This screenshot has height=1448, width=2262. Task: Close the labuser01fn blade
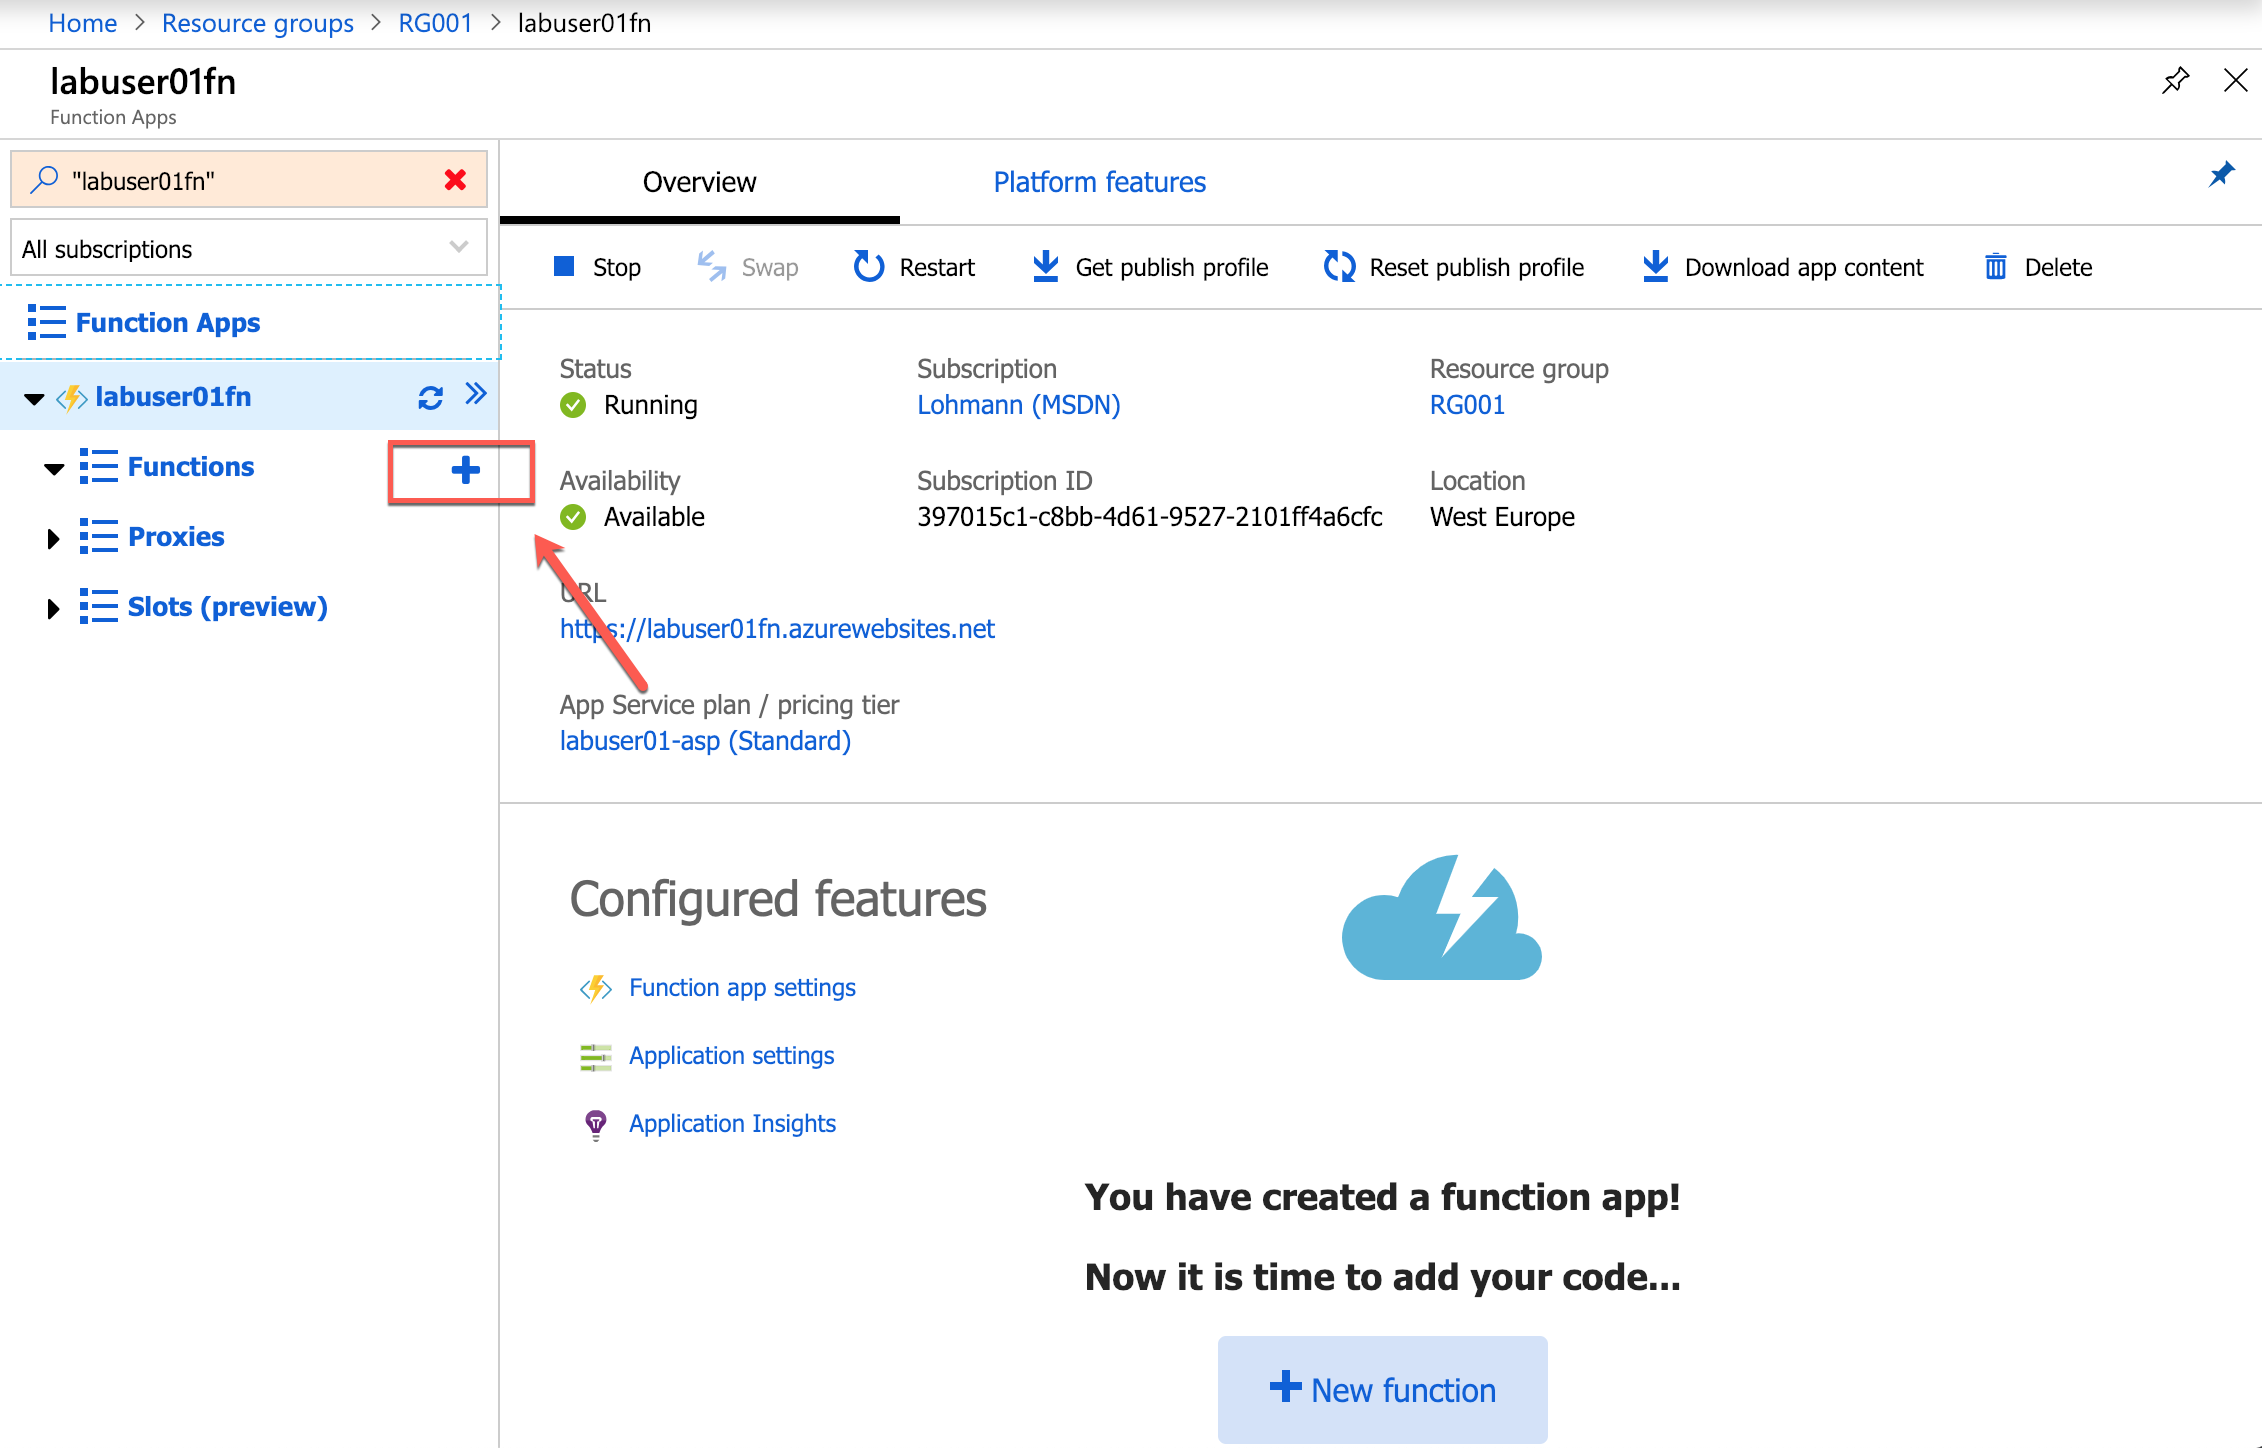click(2235, 80)
